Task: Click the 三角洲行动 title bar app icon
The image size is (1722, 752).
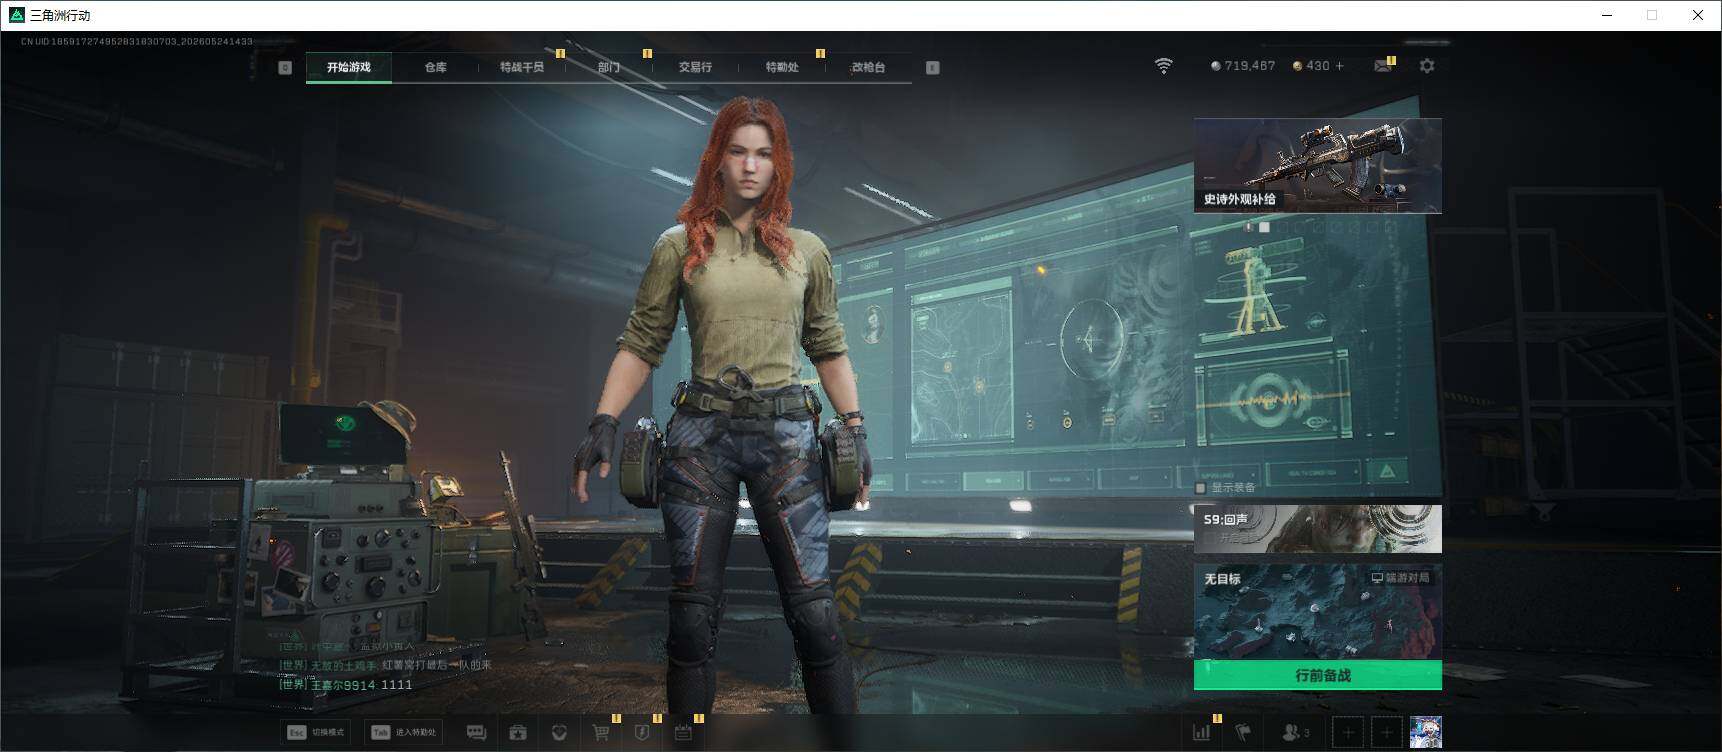Action: pos(16,15)
